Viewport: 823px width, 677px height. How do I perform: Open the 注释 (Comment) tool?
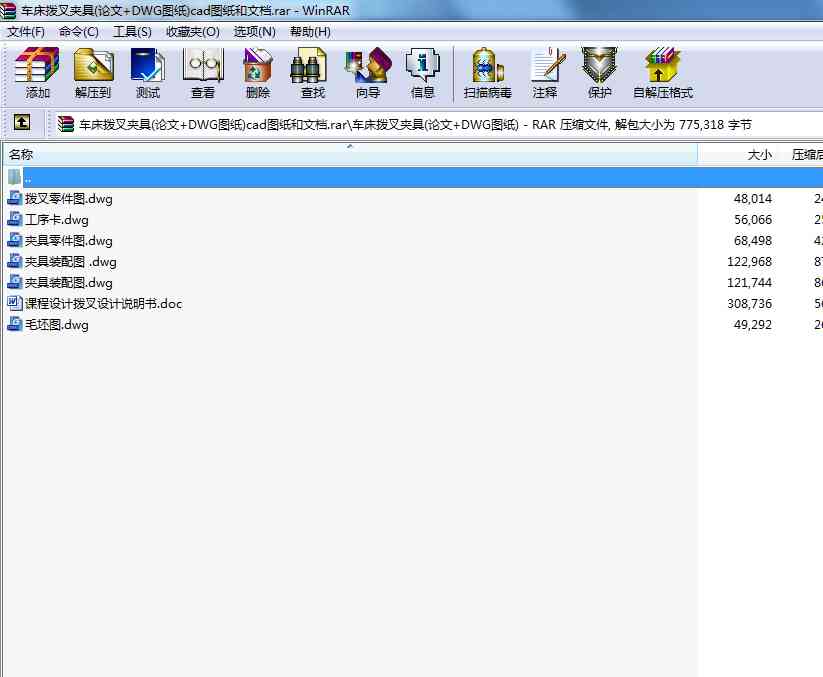tap(545, 72)
